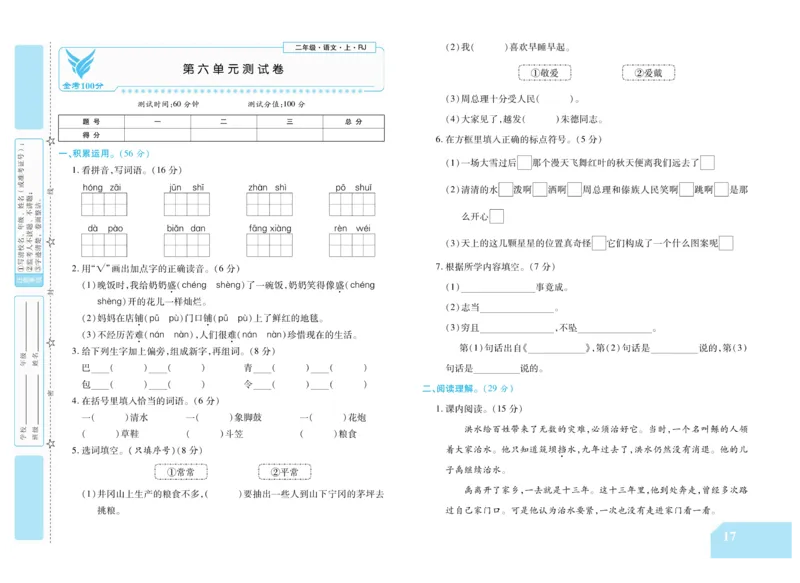The height and width of the screenshot is (583, 800).
Task: Click the decorative dotted divider under the title
Action: (260, 89)
